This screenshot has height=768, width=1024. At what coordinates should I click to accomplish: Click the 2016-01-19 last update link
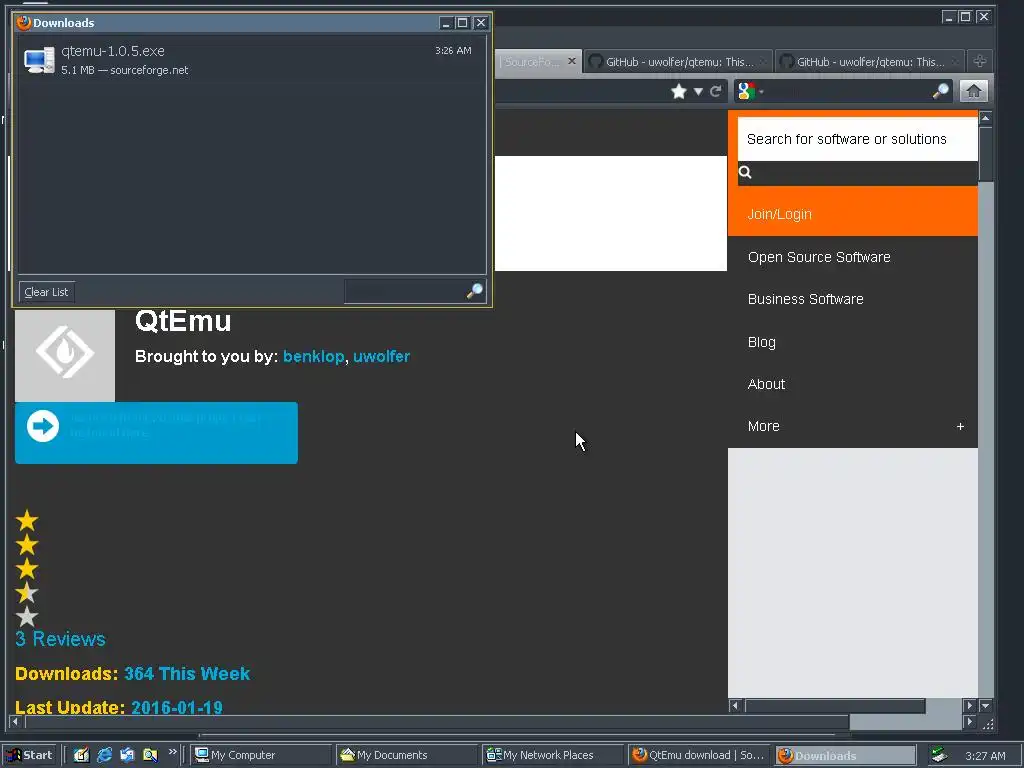[x=176, y=707]
